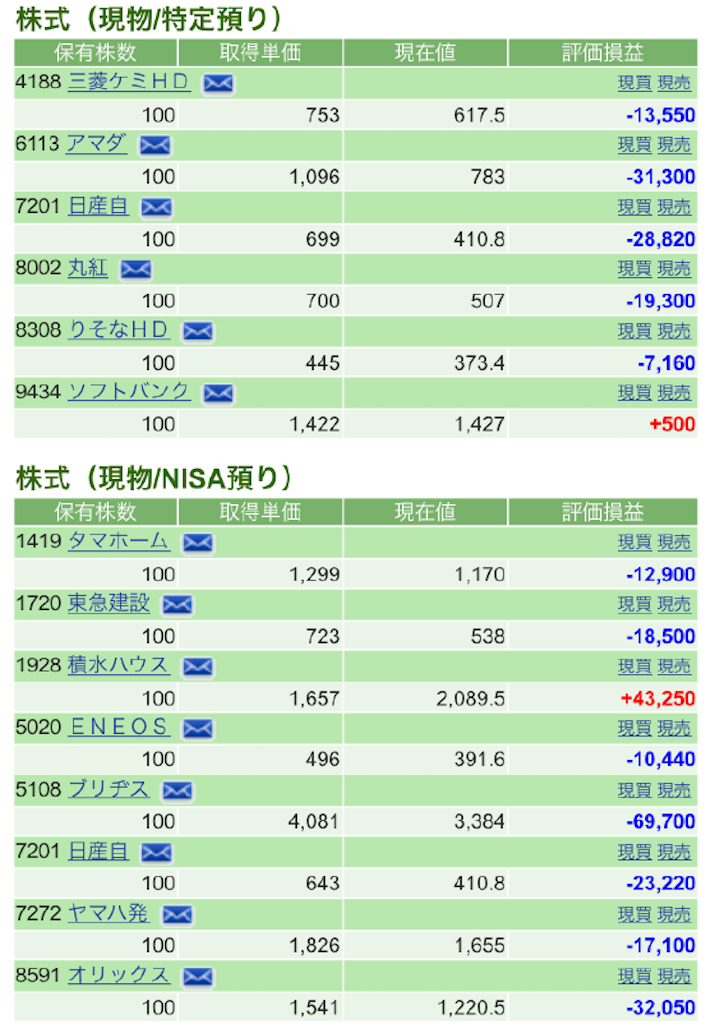Click mail icon beside オリックス
The width and height of the screenshot is (707, 1024).
(198, 976)
